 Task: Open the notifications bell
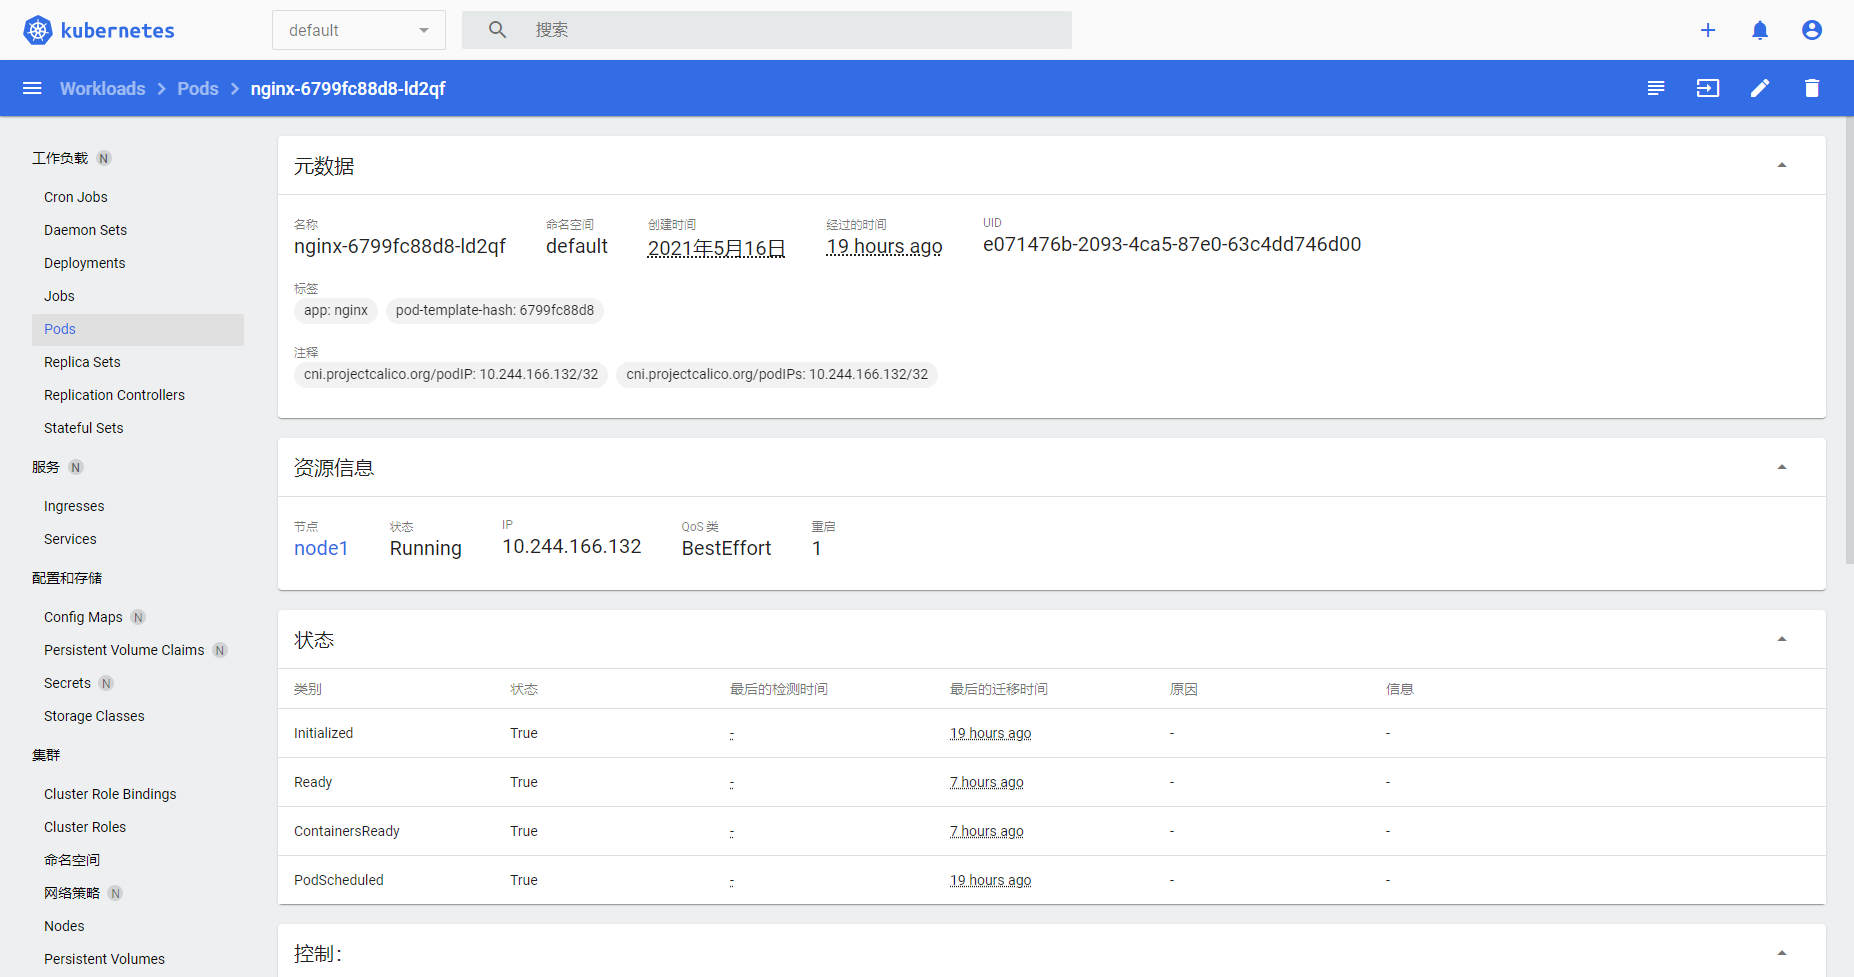coord(1760,30)
